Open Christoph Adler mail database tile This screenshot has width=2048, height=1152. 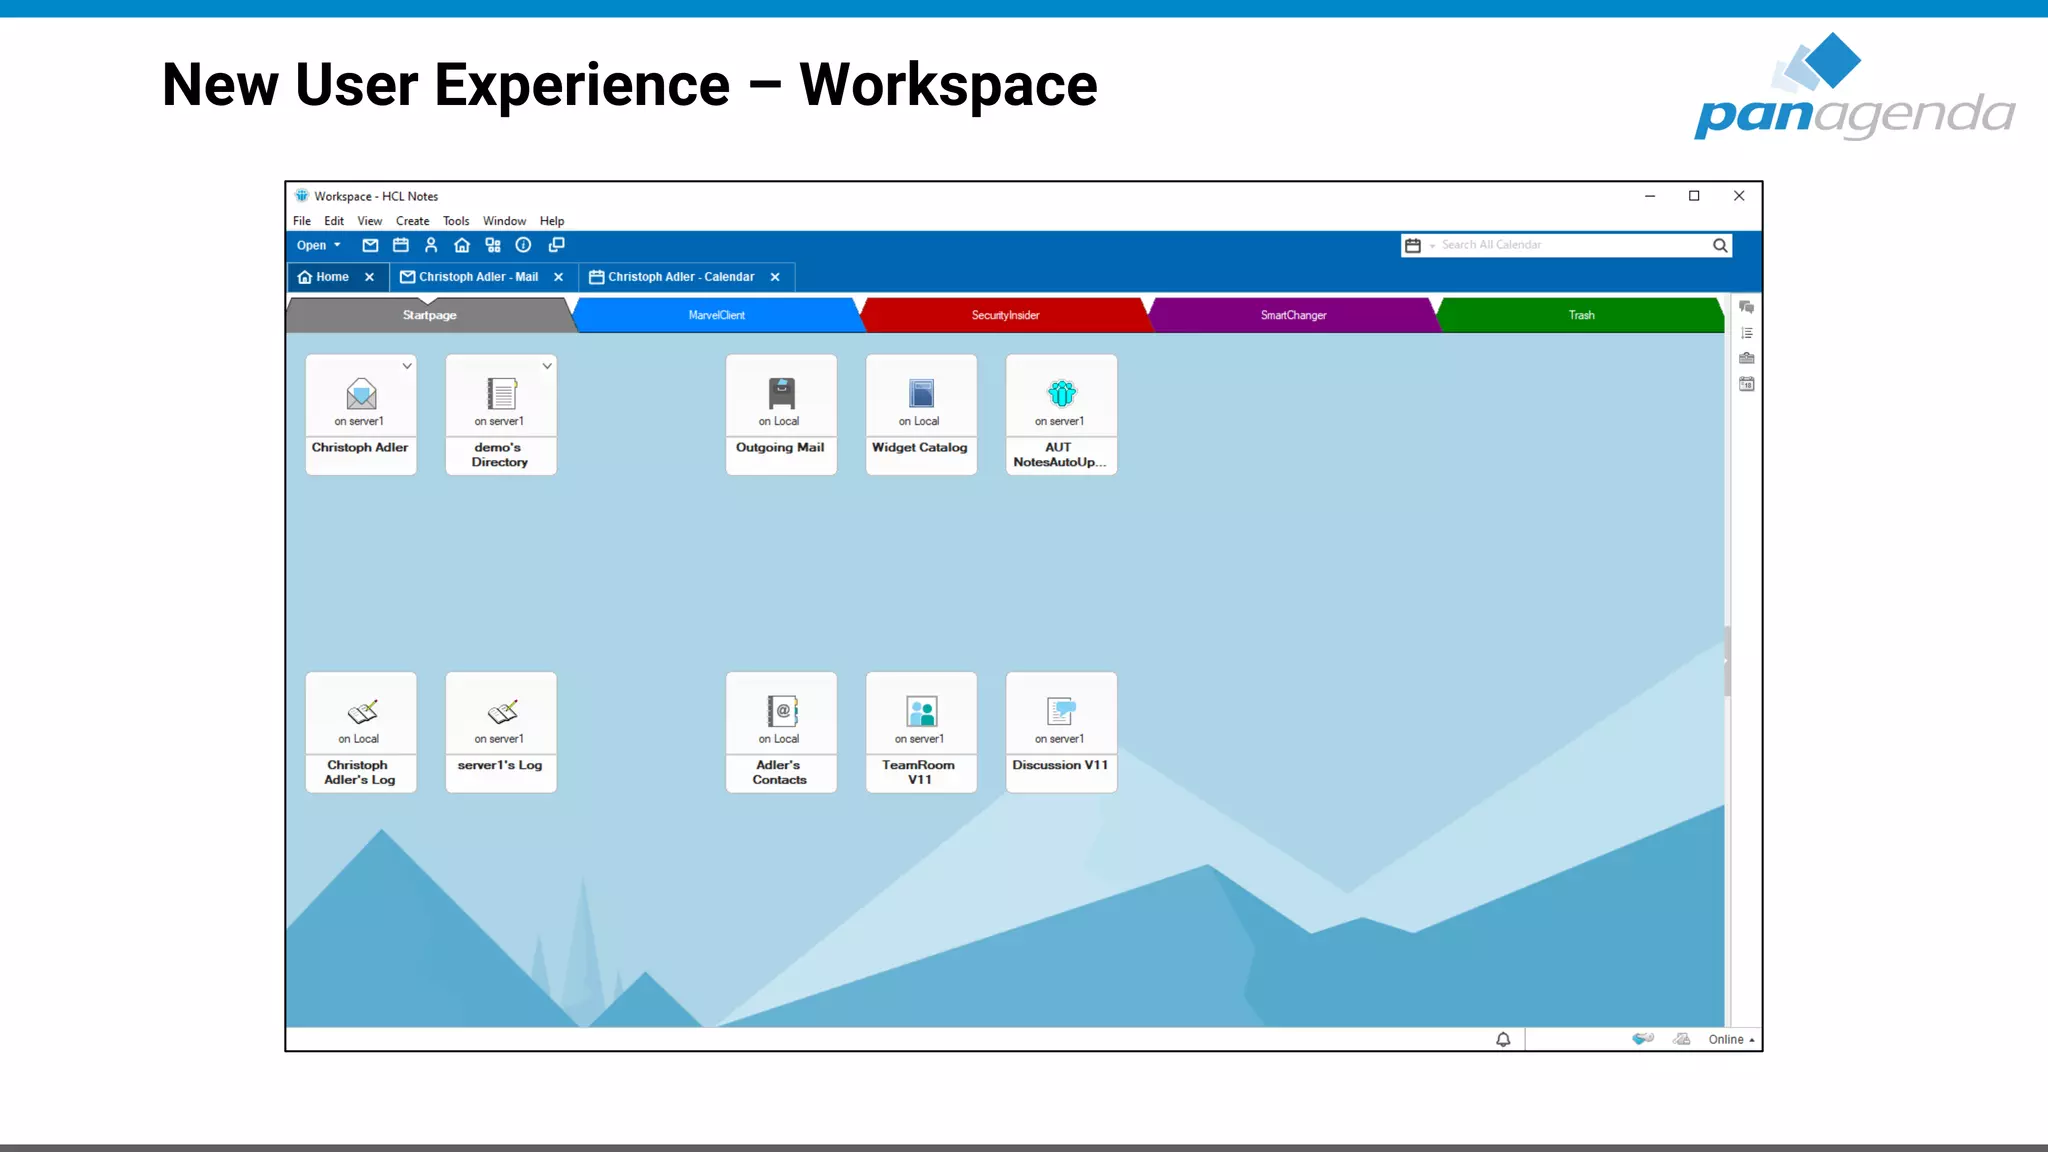tap(361, 414)
